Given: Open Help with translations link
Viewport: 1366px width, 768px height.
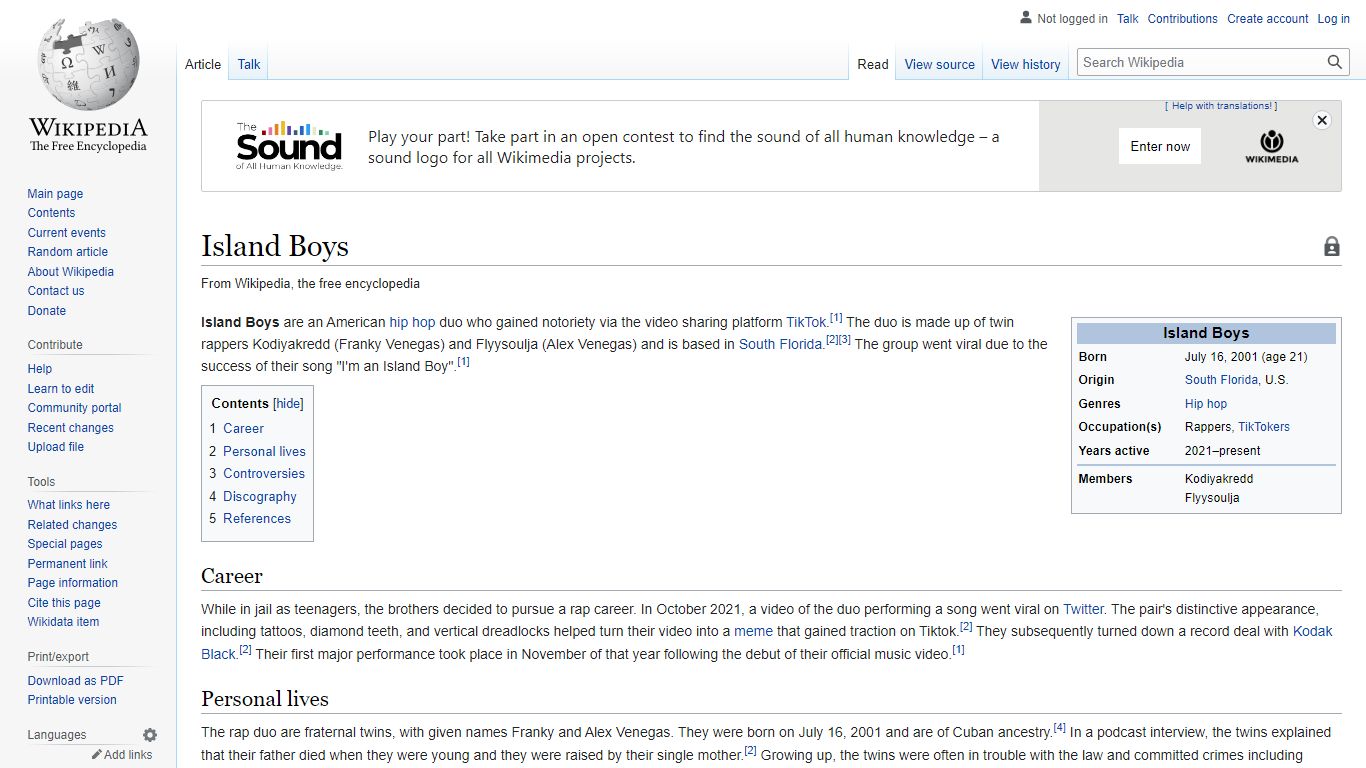Looking at the screenshot, I should click(x=1222, y=106).
